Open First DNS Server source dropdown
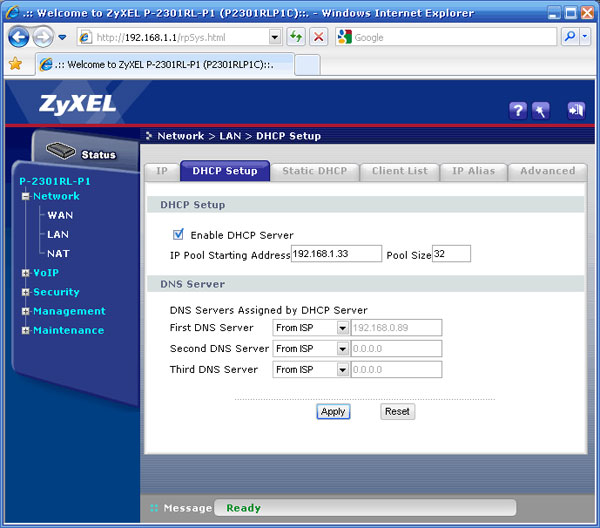This screenshot has width=600, height=528. [x=342, y=327]
